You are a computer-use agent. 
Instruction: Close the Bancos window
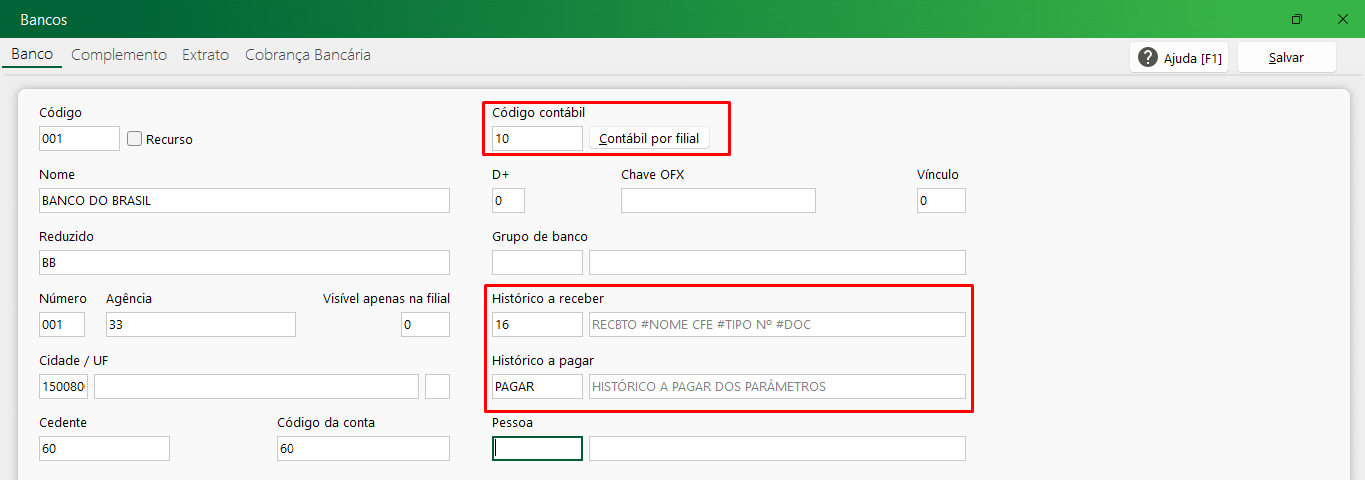click(x=1342, y=19)
